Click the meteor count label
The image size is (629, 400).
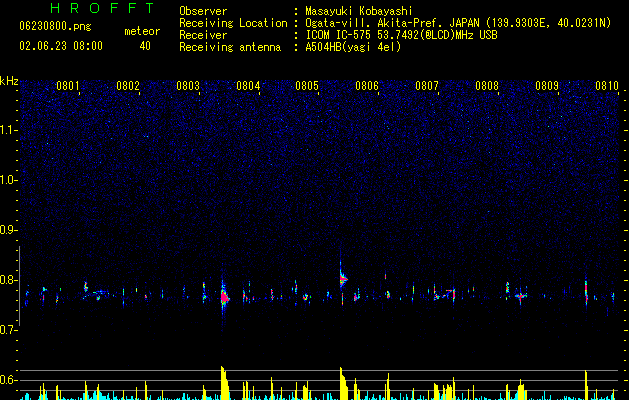pyautogui.click(x=142, y=31)
